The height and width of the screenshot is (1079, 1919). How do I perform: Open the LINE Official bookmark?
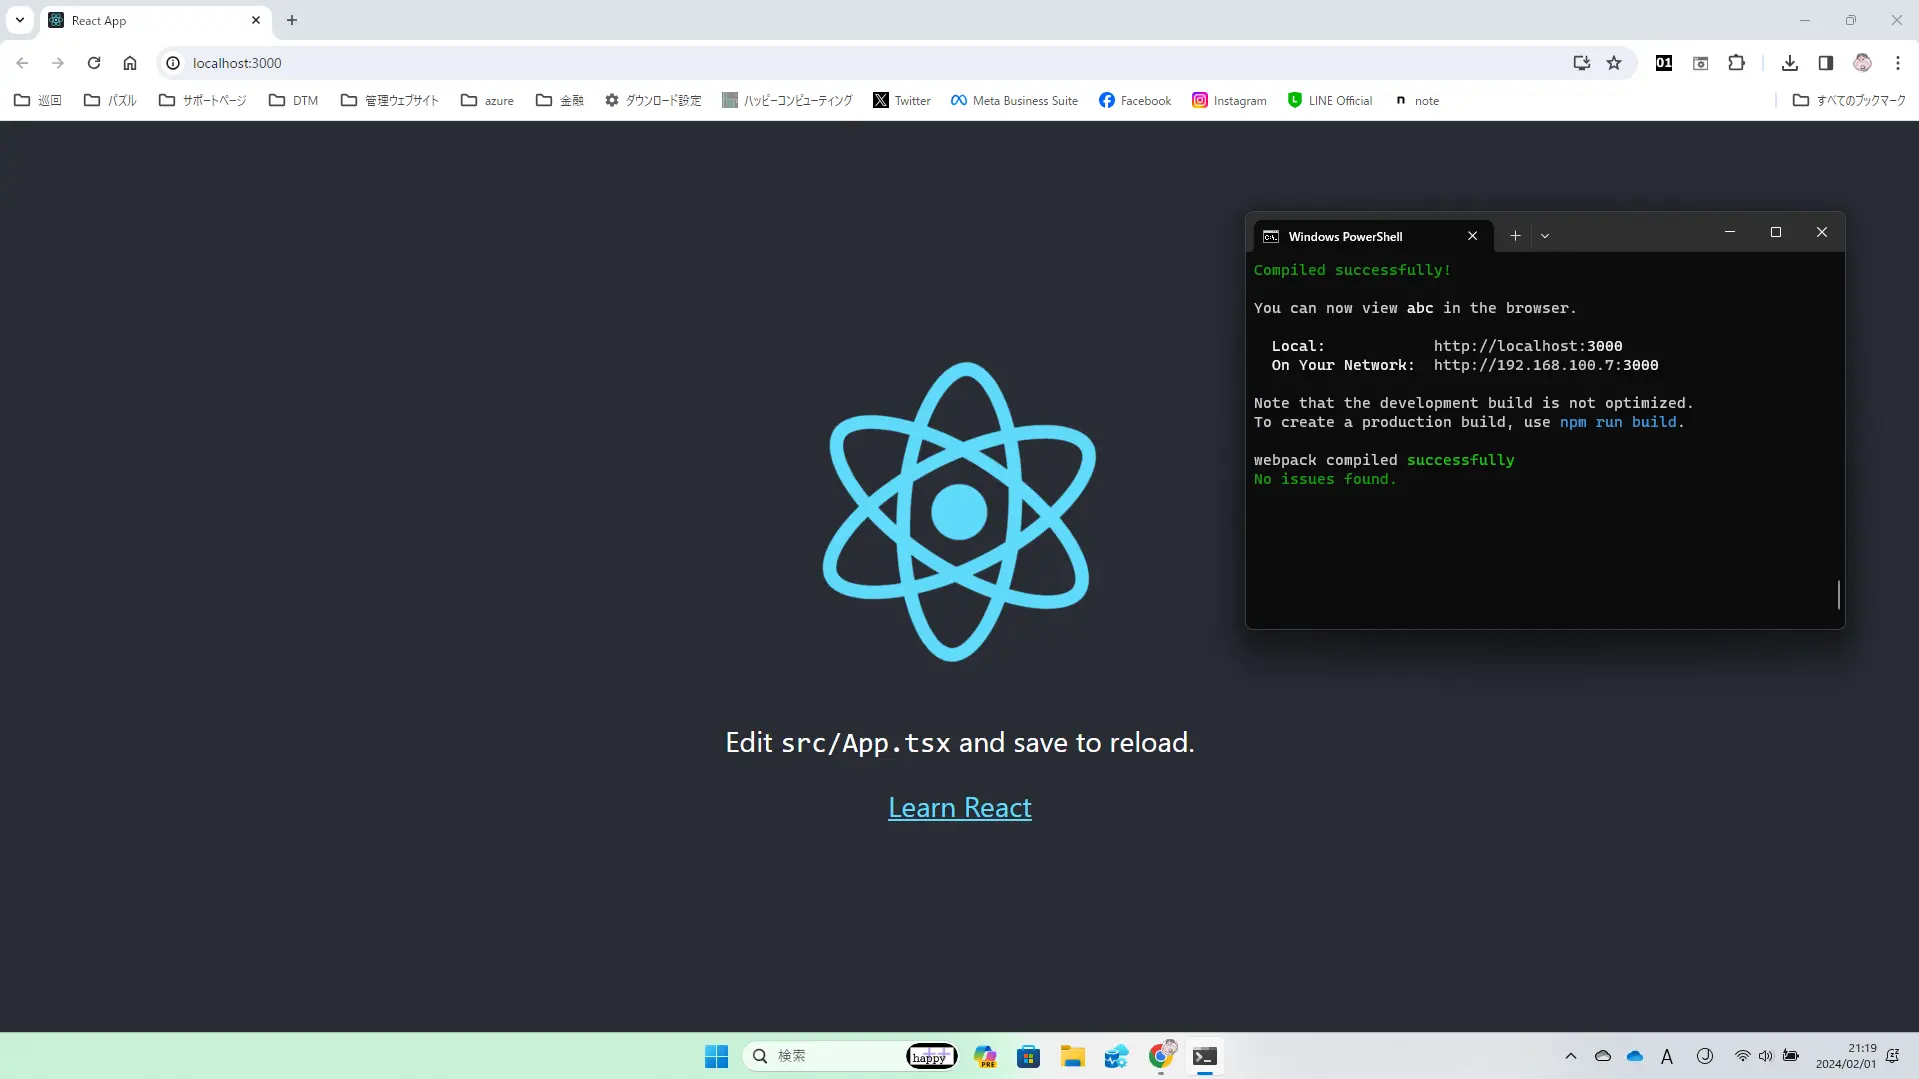(x=1330, y=100)
